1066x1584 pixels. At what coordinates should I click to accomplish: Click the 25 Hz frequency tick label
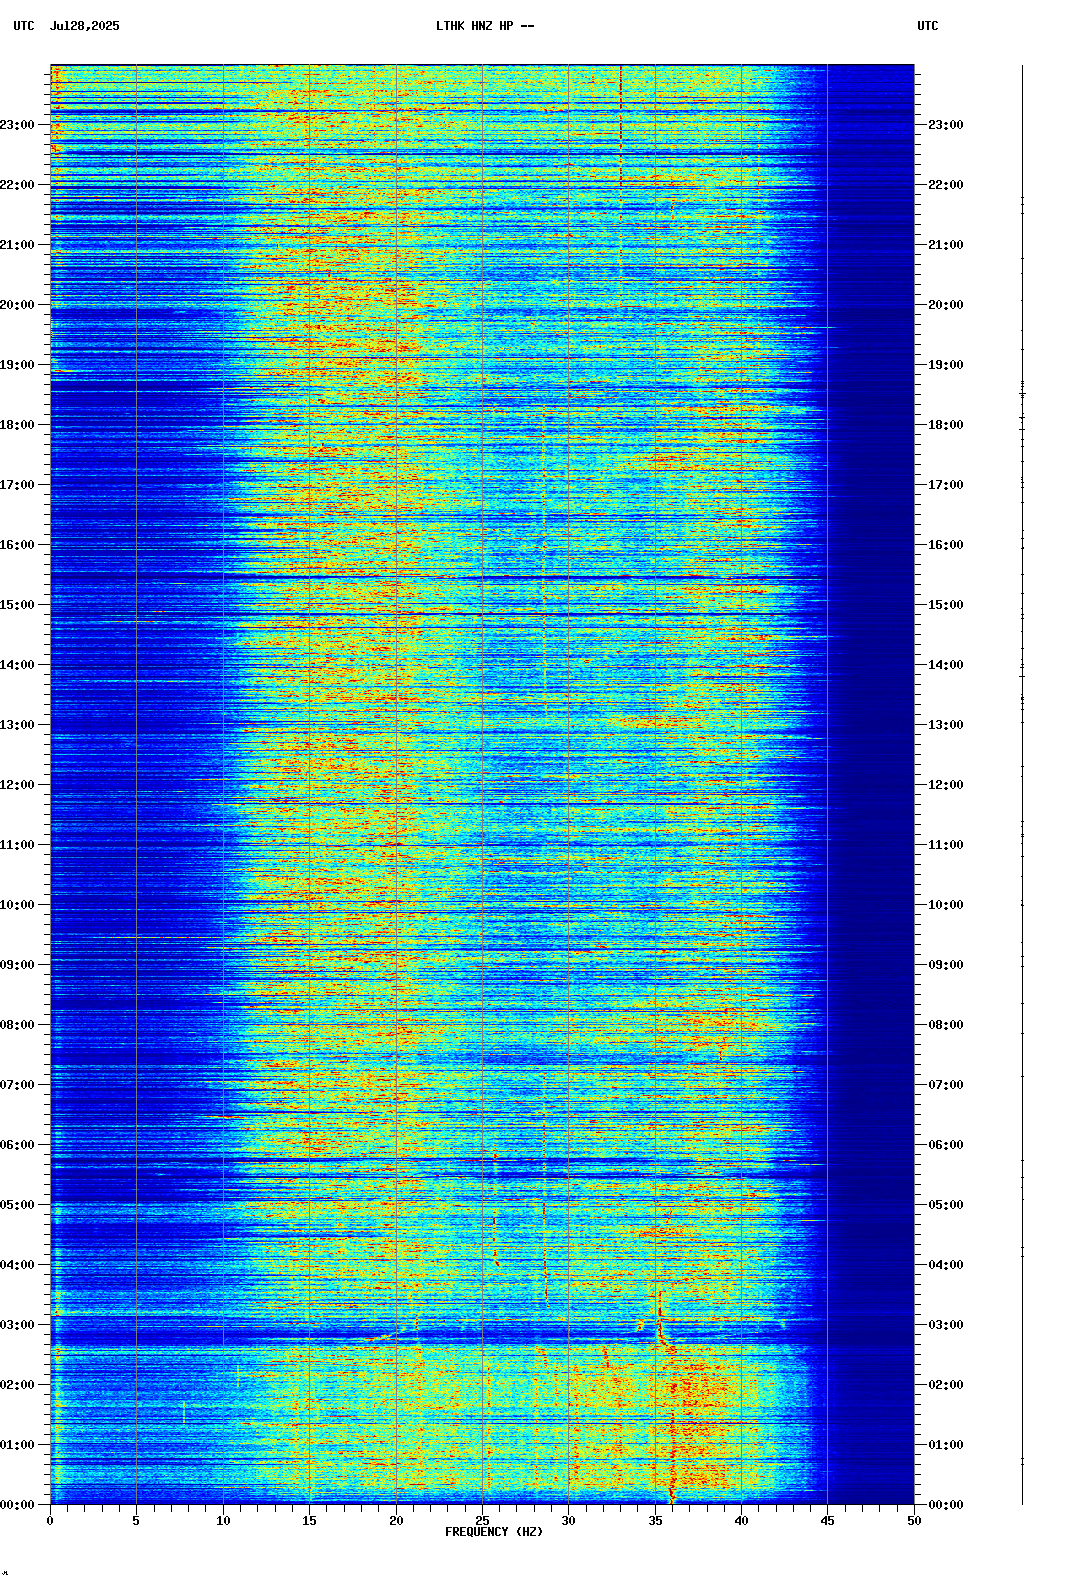coord(482,1521)
